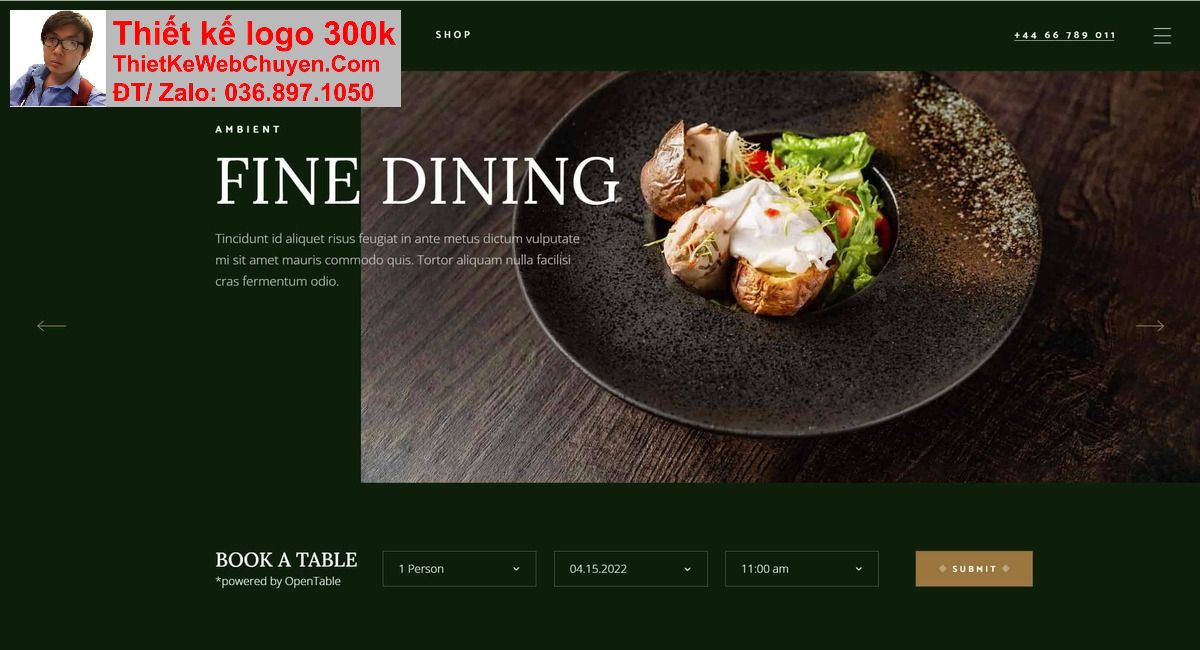Click the powered by OpenTable text
This screenshot has width=1200, height=650.
278,582
